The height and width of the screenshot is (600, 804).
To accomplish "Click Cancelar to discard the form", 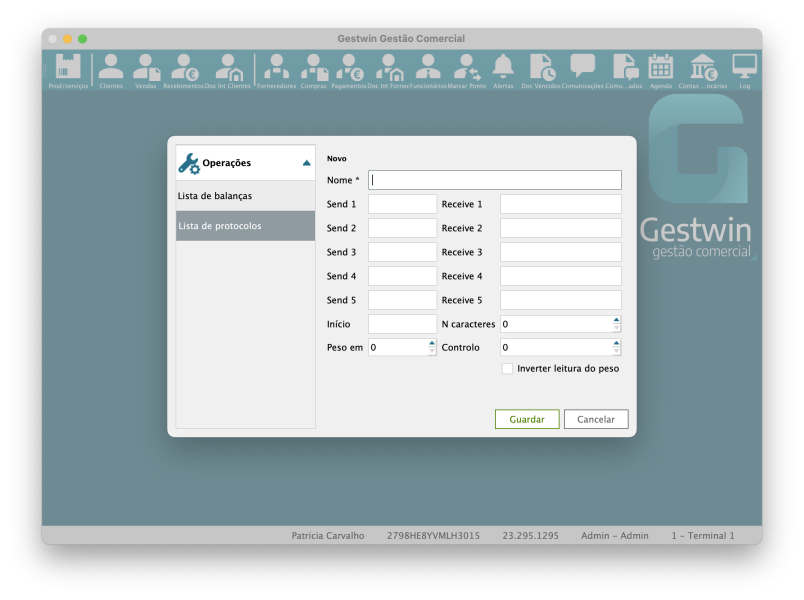I will click(x=596, y=420).
